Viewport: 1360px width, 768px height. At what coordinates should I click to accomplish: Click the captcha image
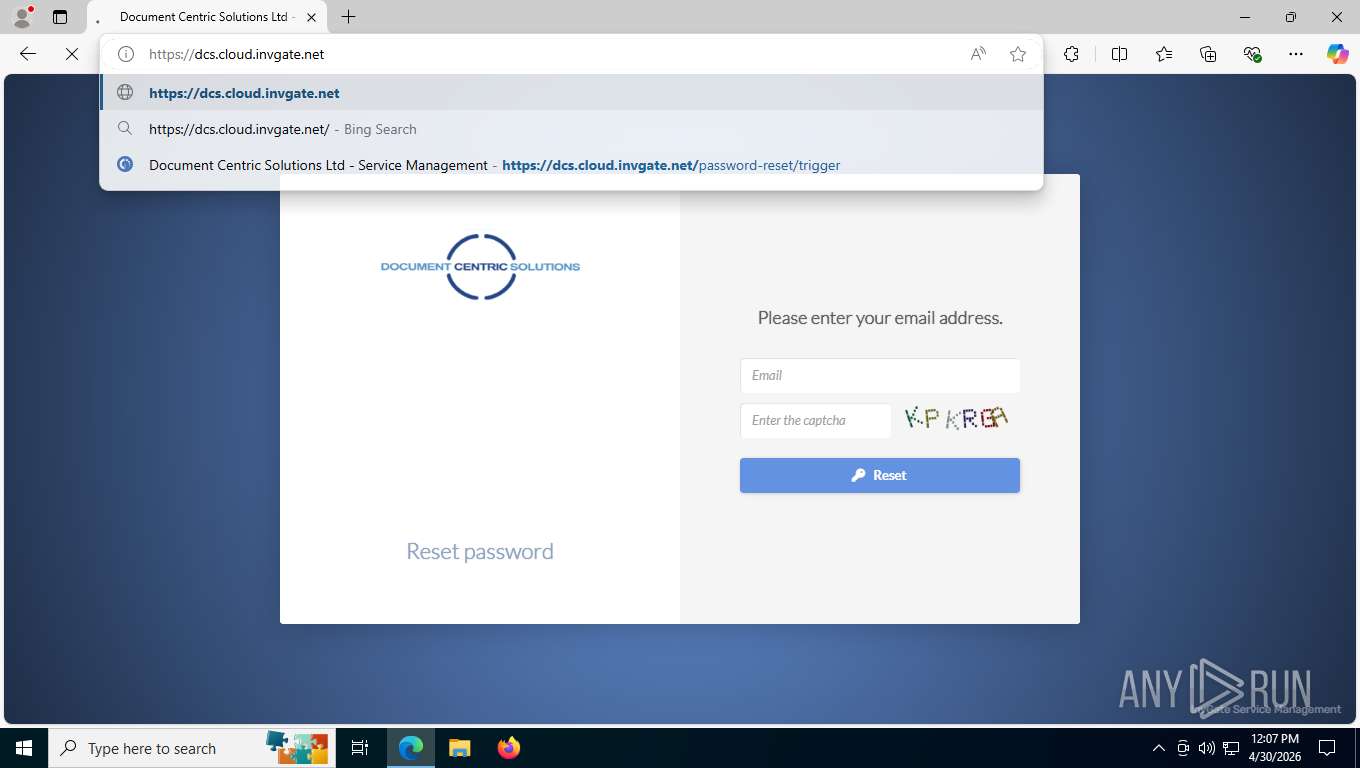956,419
